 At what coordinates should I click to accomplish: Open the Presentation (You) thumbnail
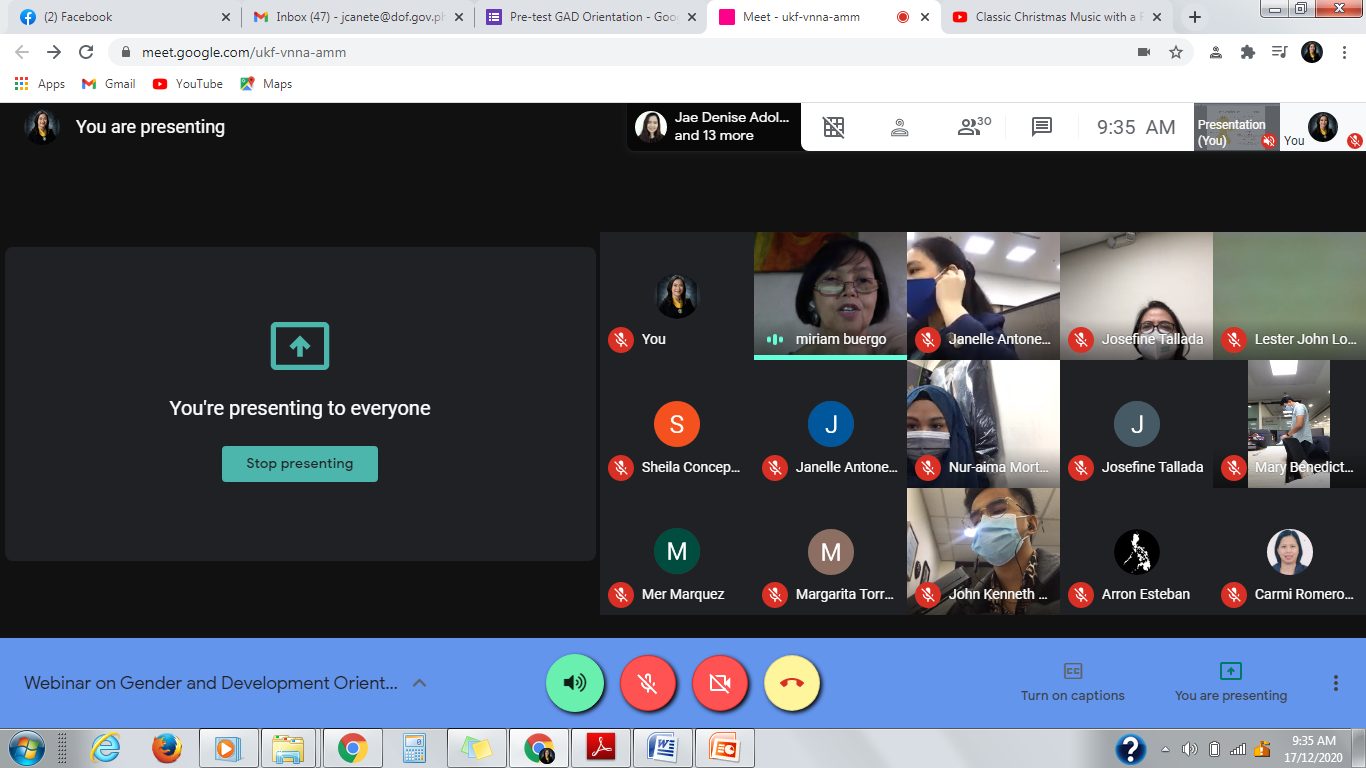1237,127
